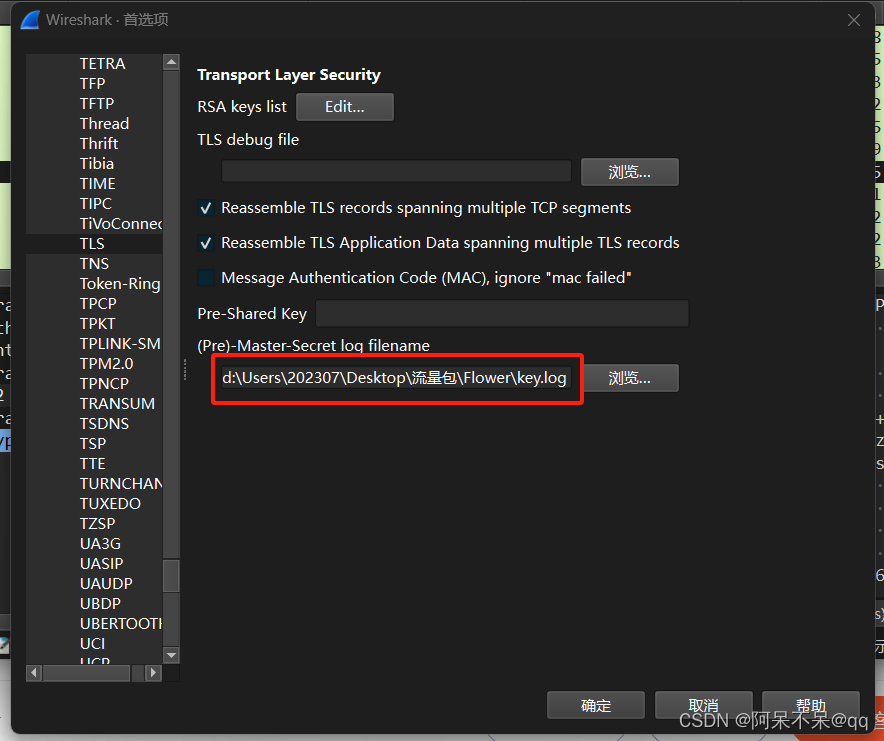Select TRANSUM protocol in list
The width and height of the screenshot is (884, 741).
(x=117, y=404)
